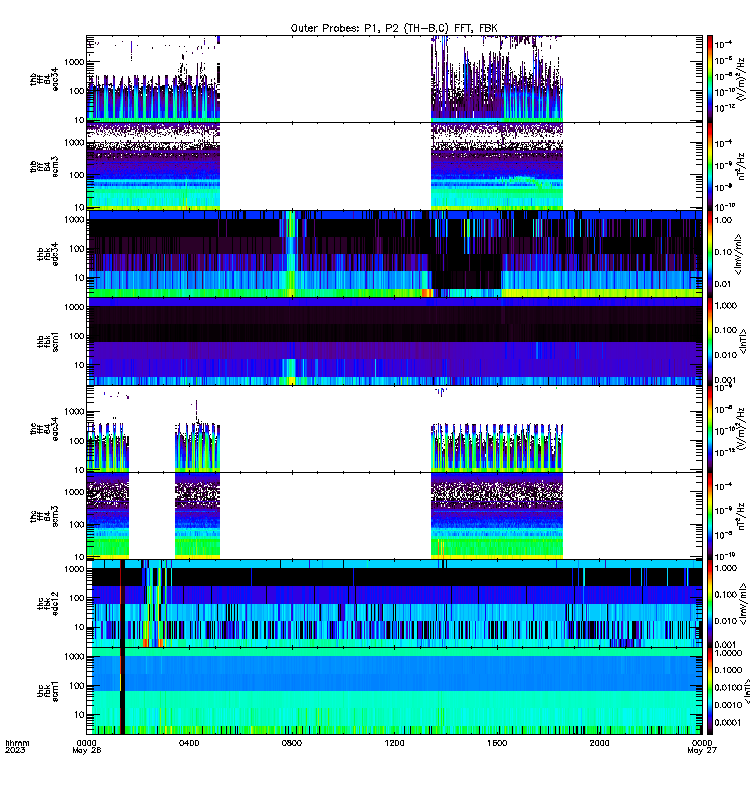Click the "0400" time tick label

tap(189, 743)
